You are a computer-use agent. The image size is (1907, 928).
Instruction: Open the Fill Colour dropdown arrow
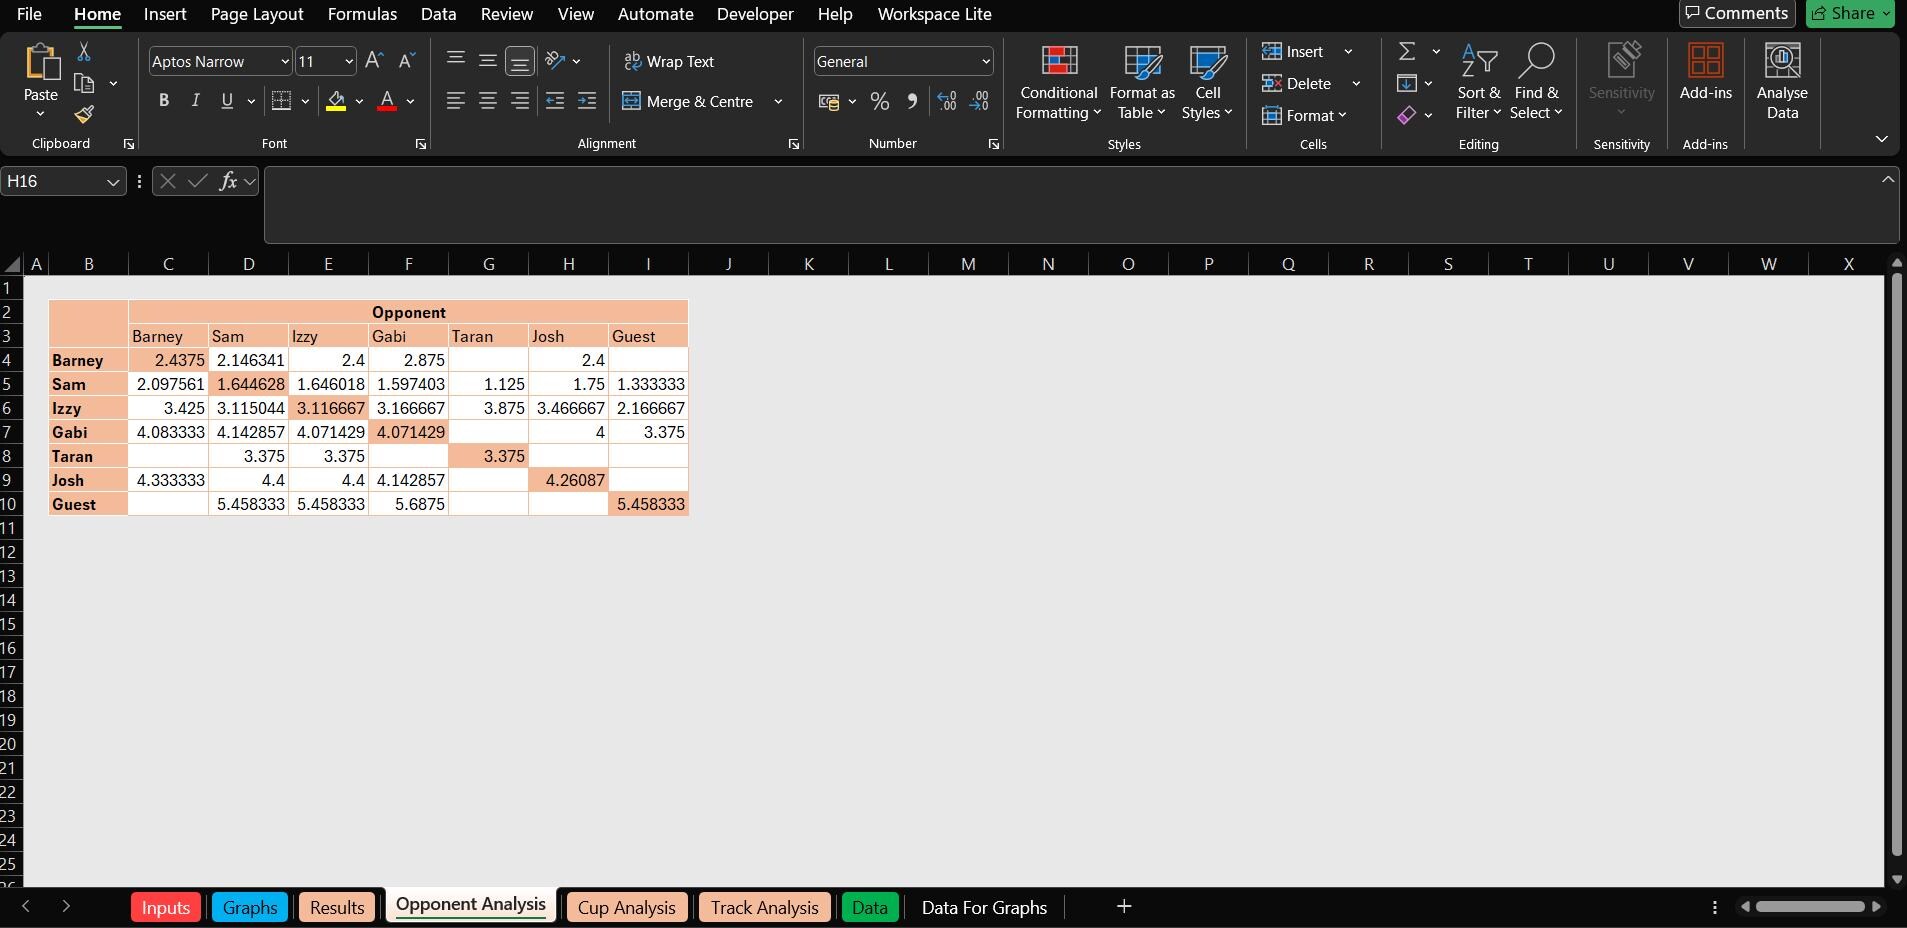360,101
